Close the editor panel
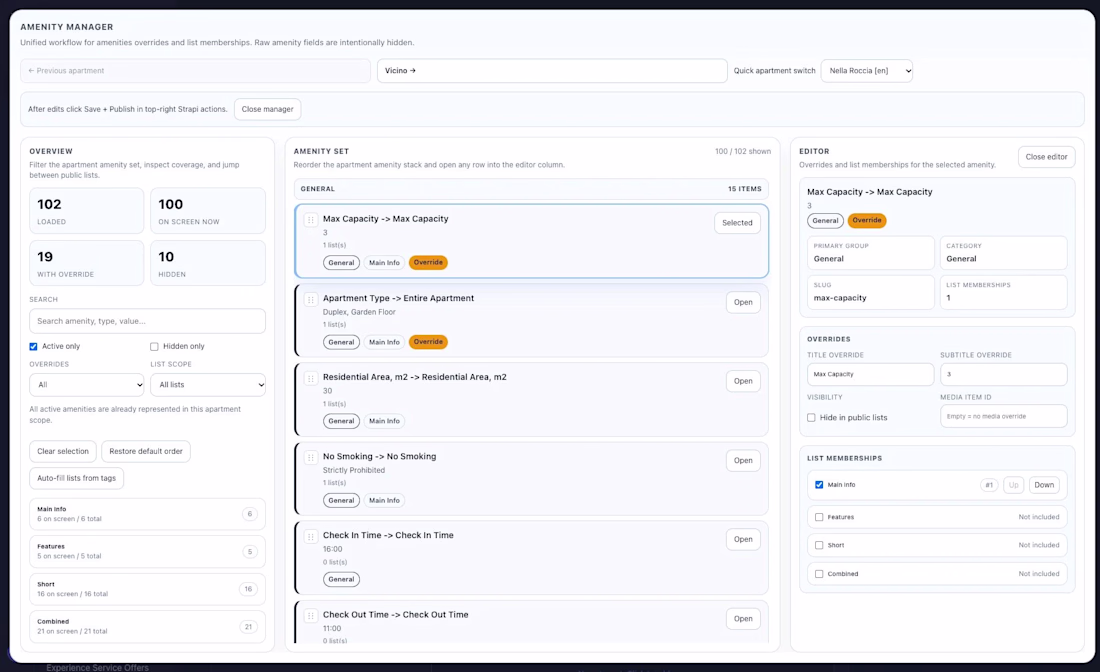1100x672 pixels. click(x=1046, y=157)
